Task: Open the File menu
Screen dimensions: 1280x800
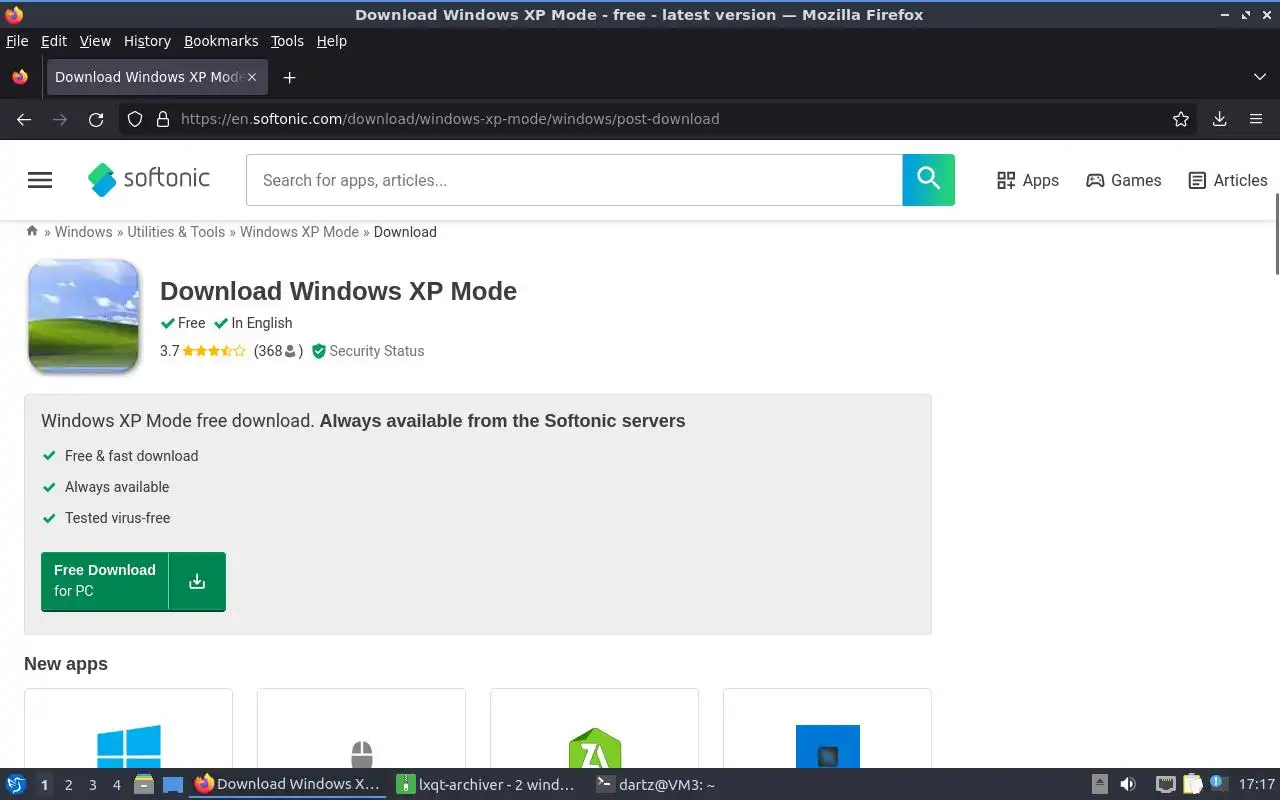Action: tap(17, 41)
